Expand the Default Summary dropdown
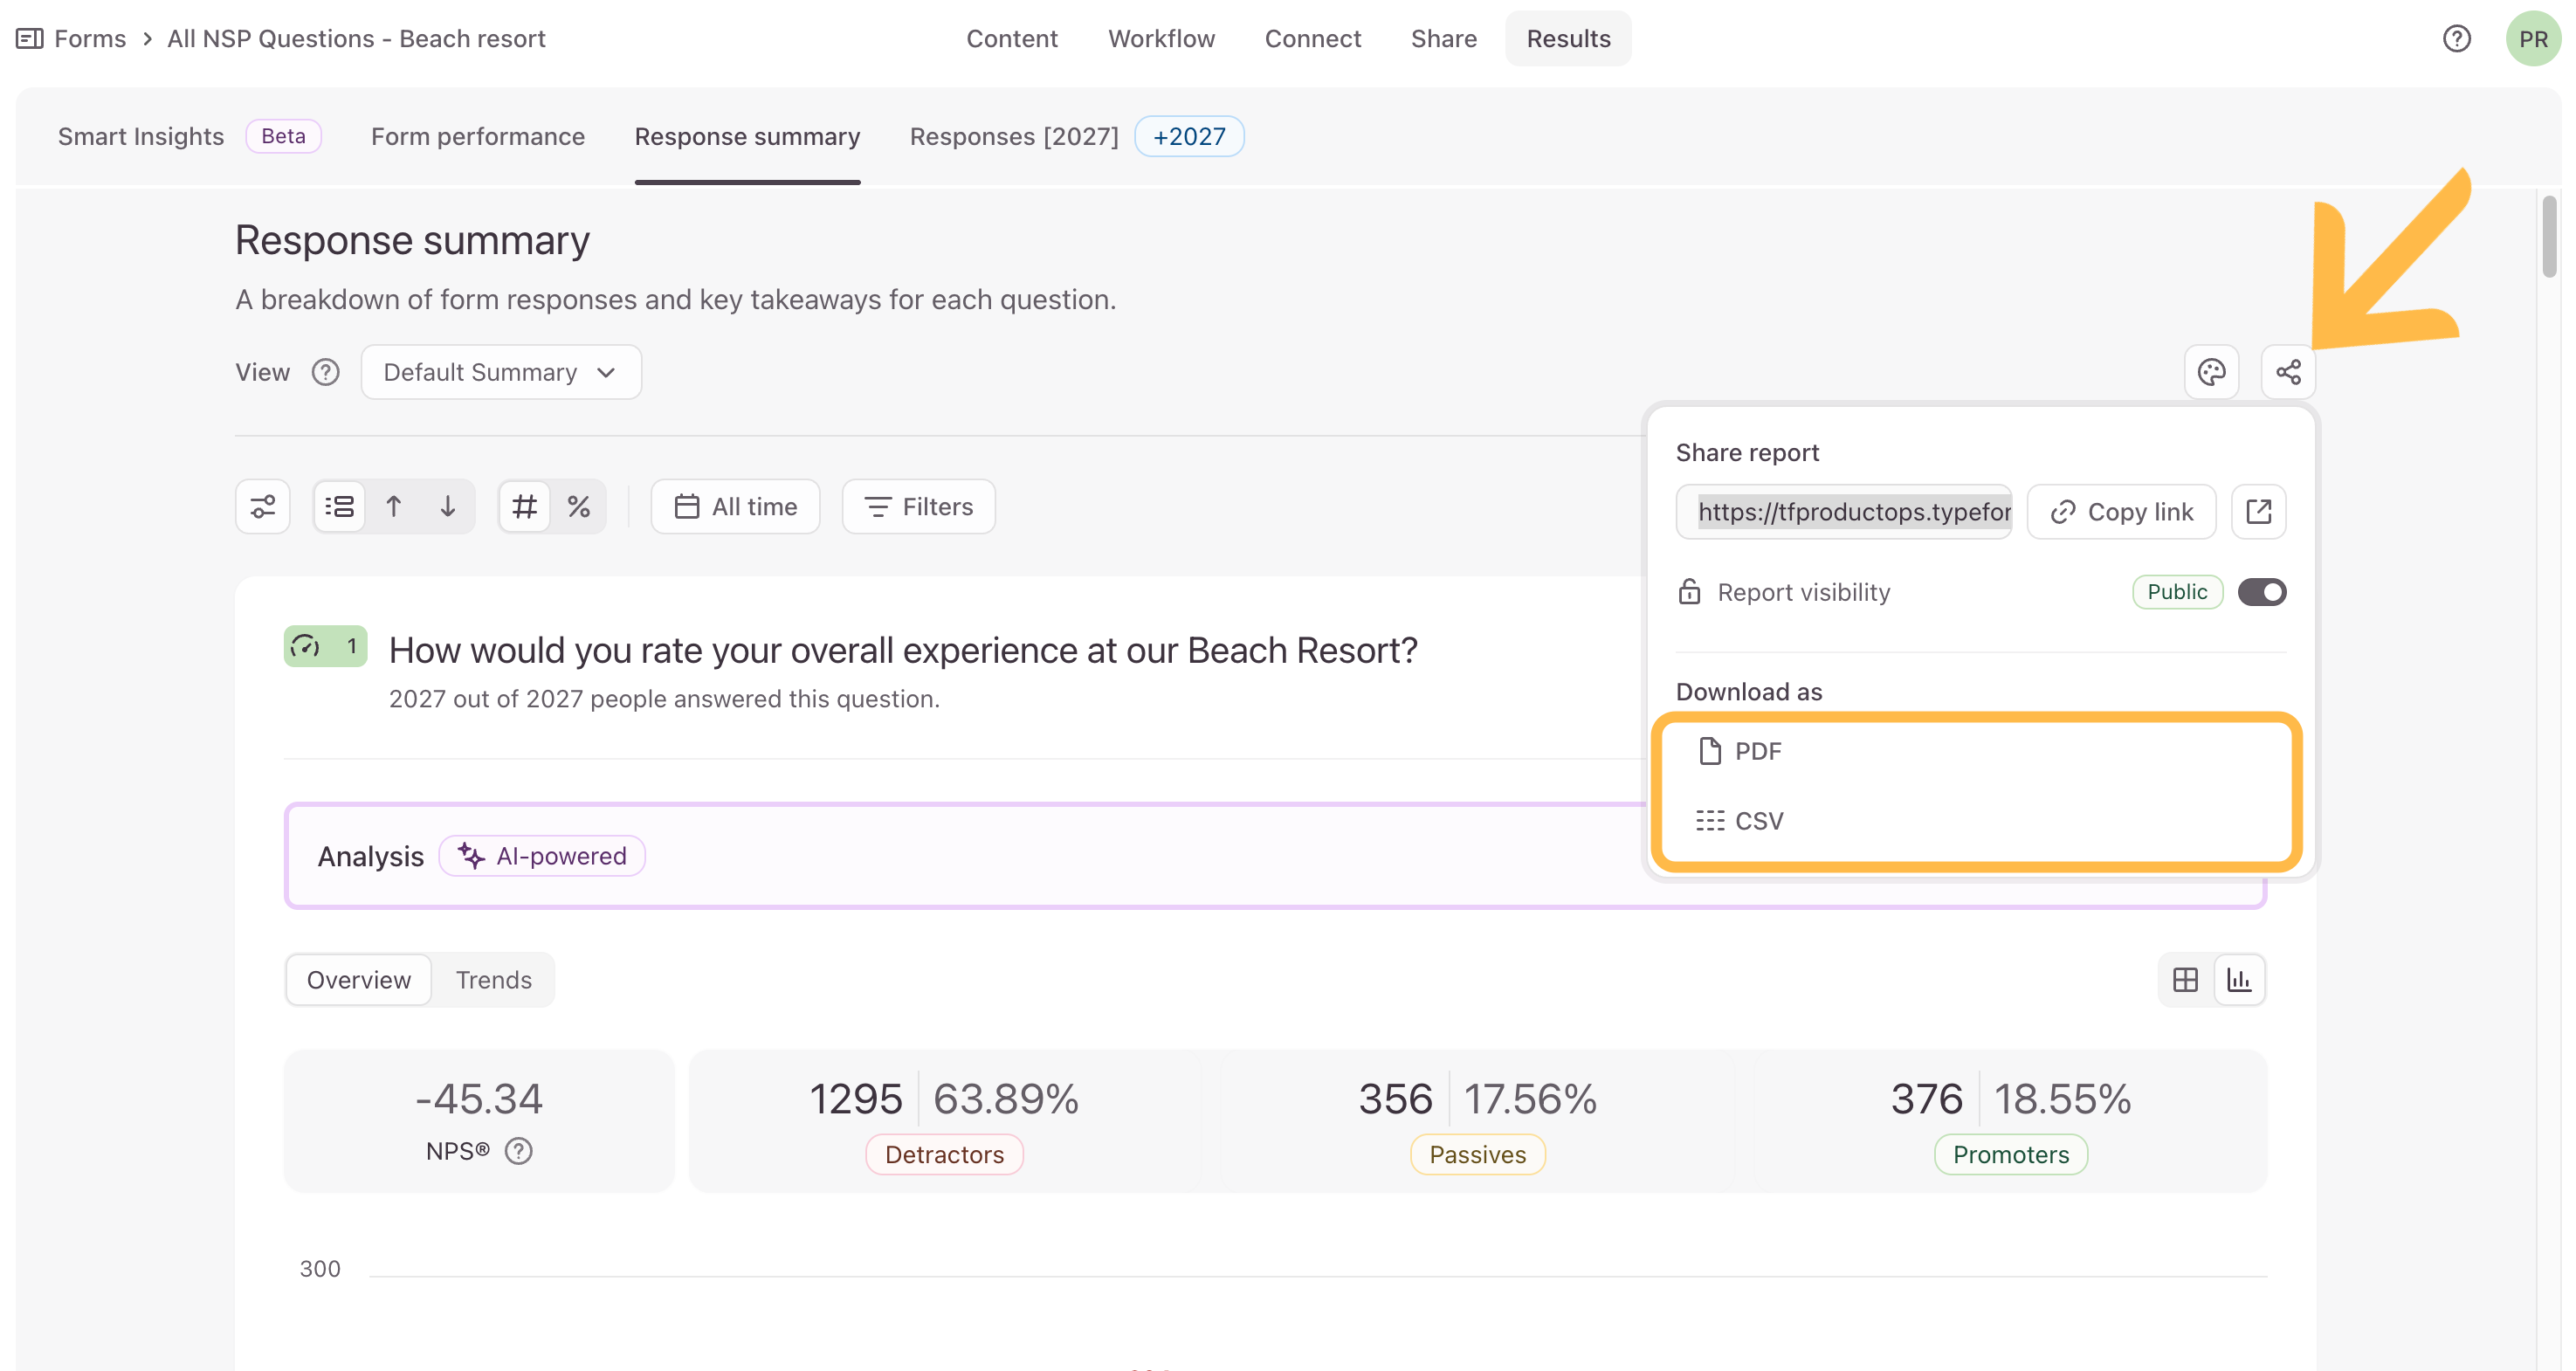 point(501,372)
